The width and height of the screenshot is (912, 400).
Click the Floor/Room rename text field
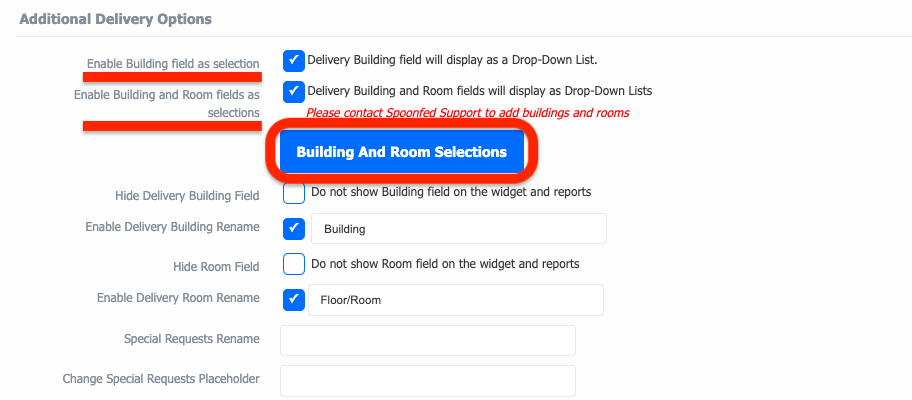(x=456, y=300)
